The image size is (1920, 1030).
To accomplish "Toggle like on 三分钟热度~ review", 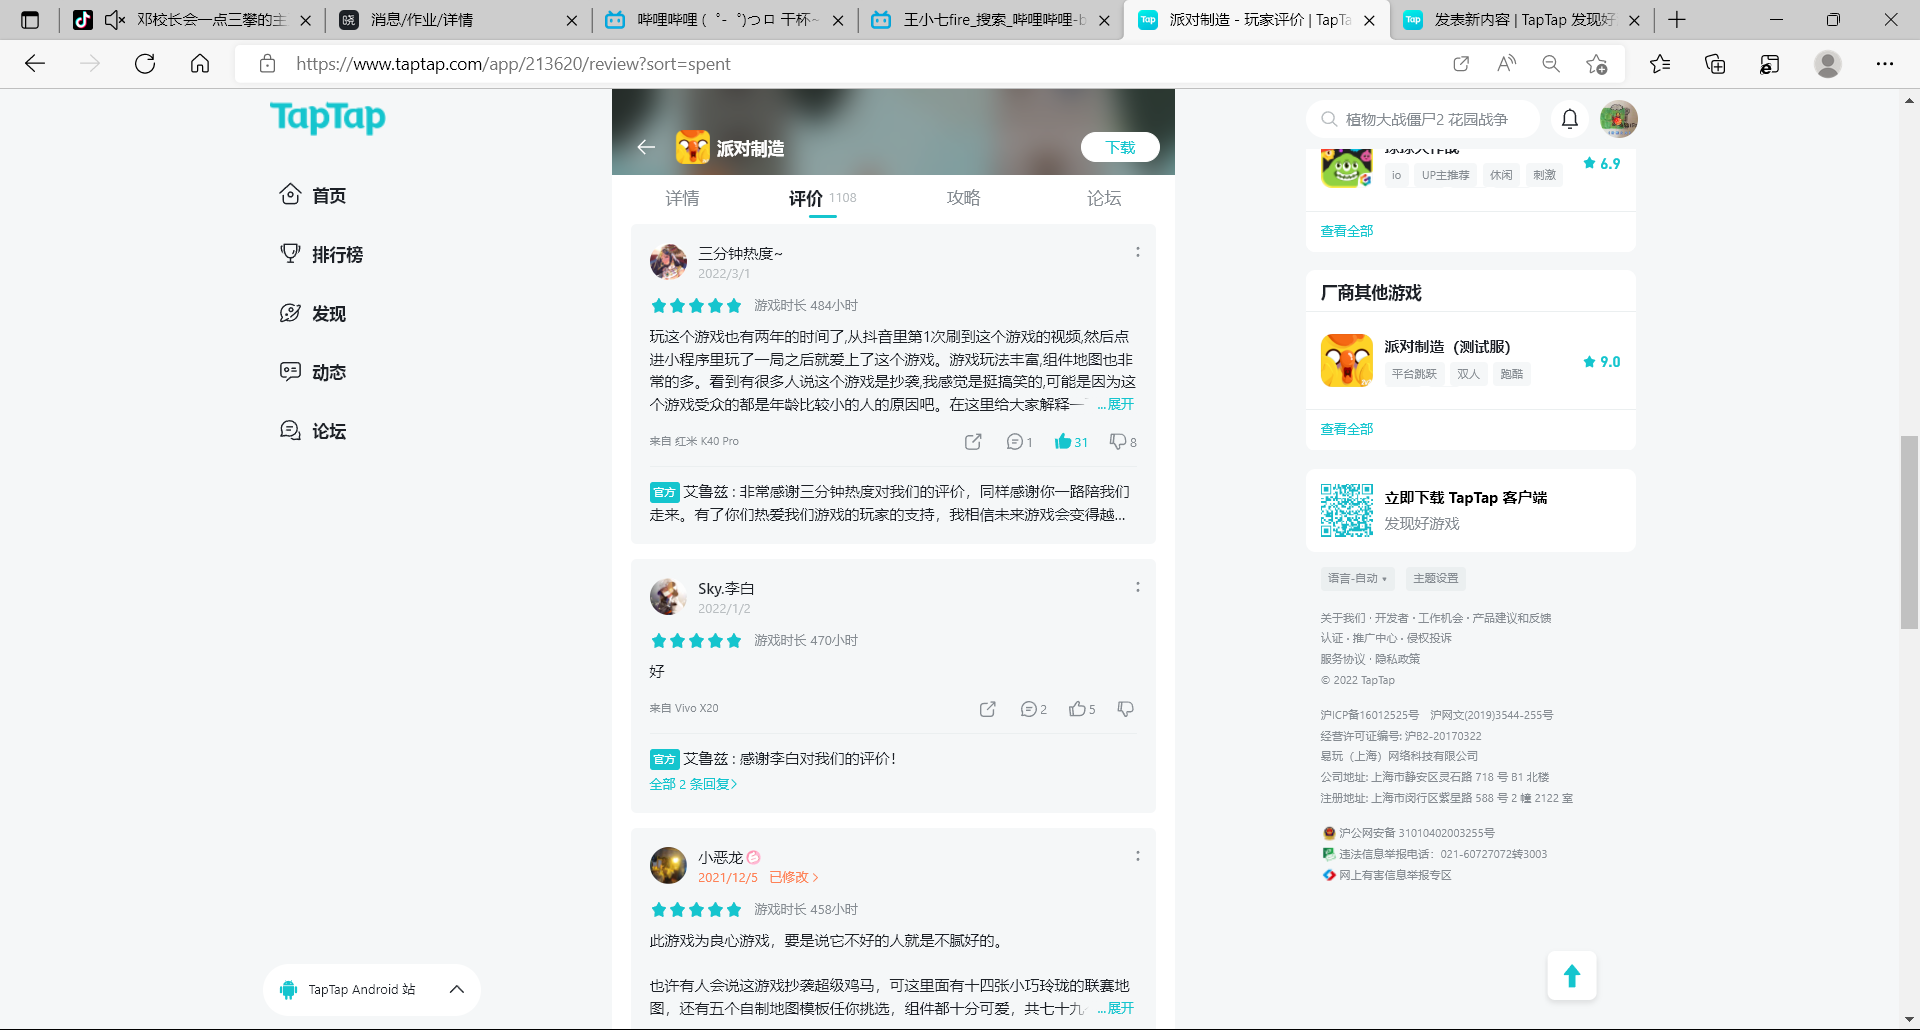I will 1071,442.
